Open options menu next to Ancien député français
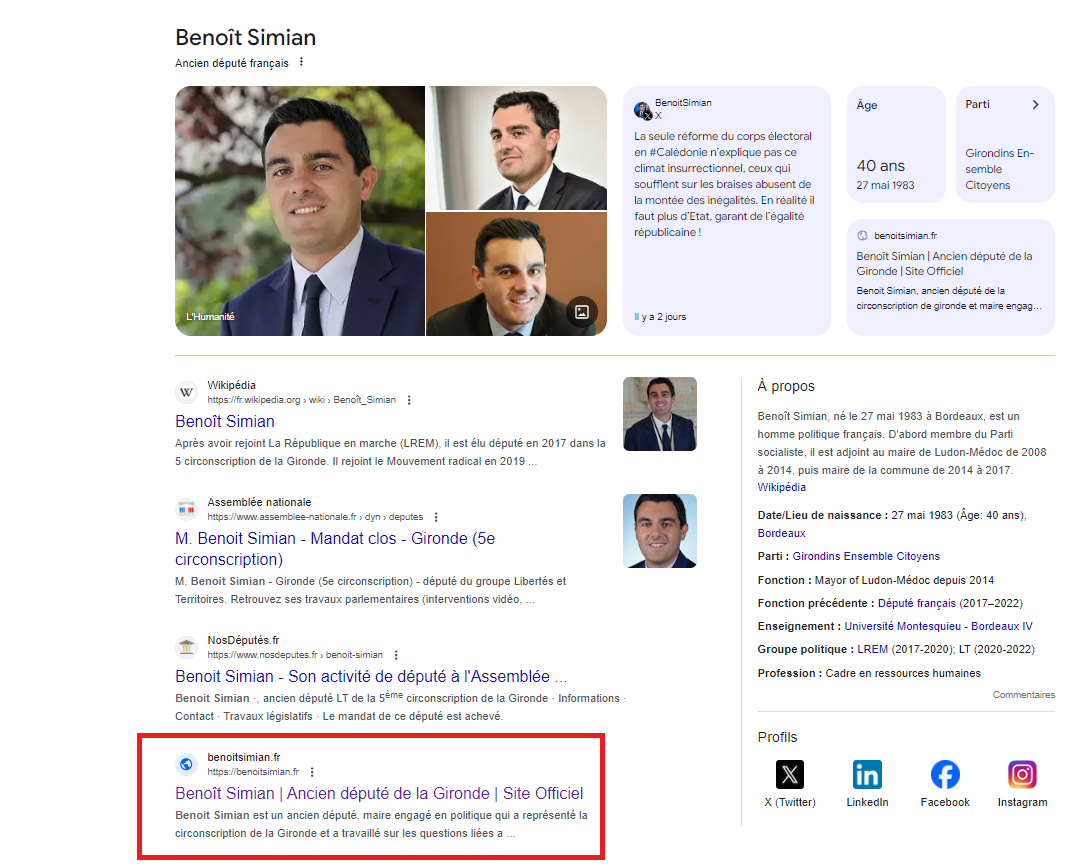1074x864 pixels. (x=301, y=62)
